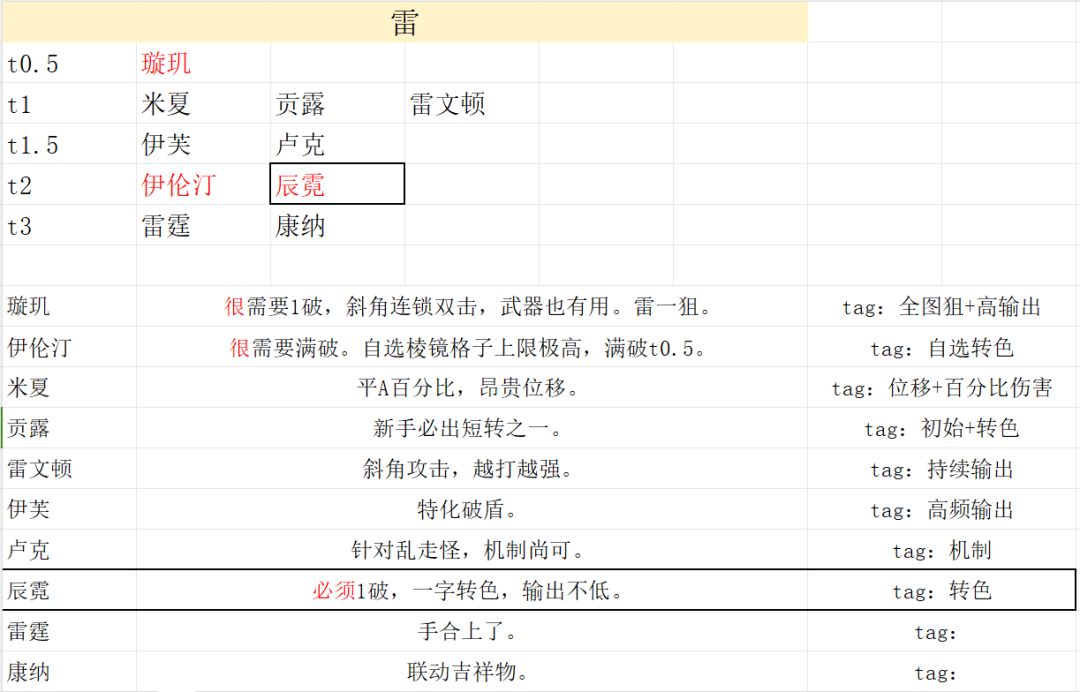Click the 康纳 name cell in description list
Image resolution: width=1080 pixels, height=692 pixels.
69,671
